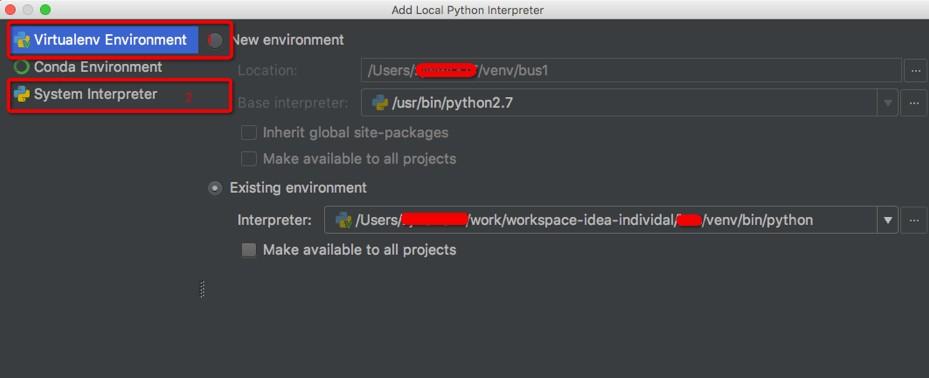This screenshot has height=378, width=929.
Task: Select the New environment radio button
Action: (x=215, y=40)
